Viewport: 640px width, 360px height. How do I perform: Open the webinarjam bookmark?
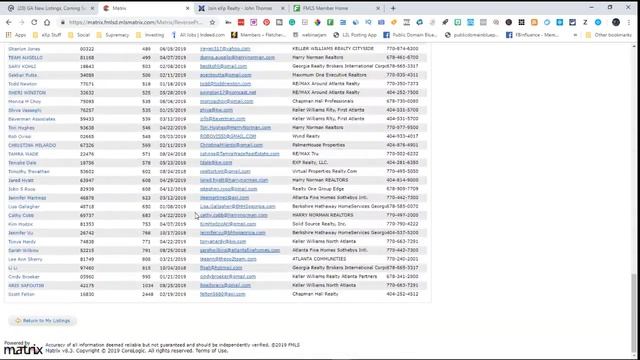(310, 35)
